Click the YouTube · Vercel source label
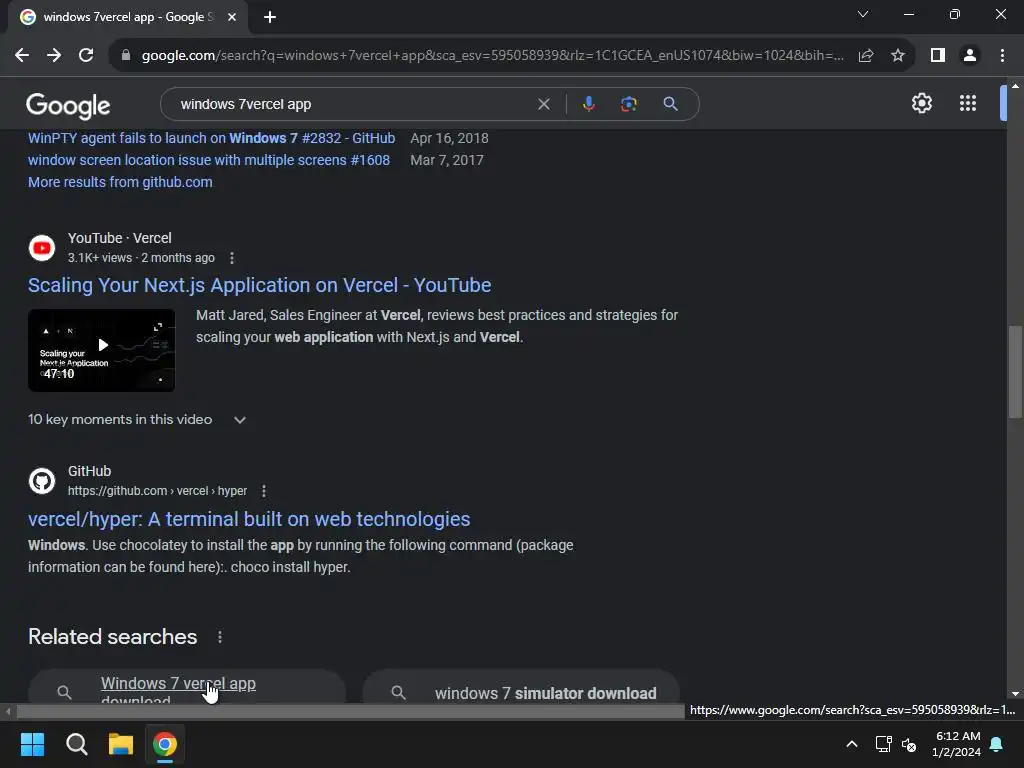The image size is (1024, 768). (120, 238)
